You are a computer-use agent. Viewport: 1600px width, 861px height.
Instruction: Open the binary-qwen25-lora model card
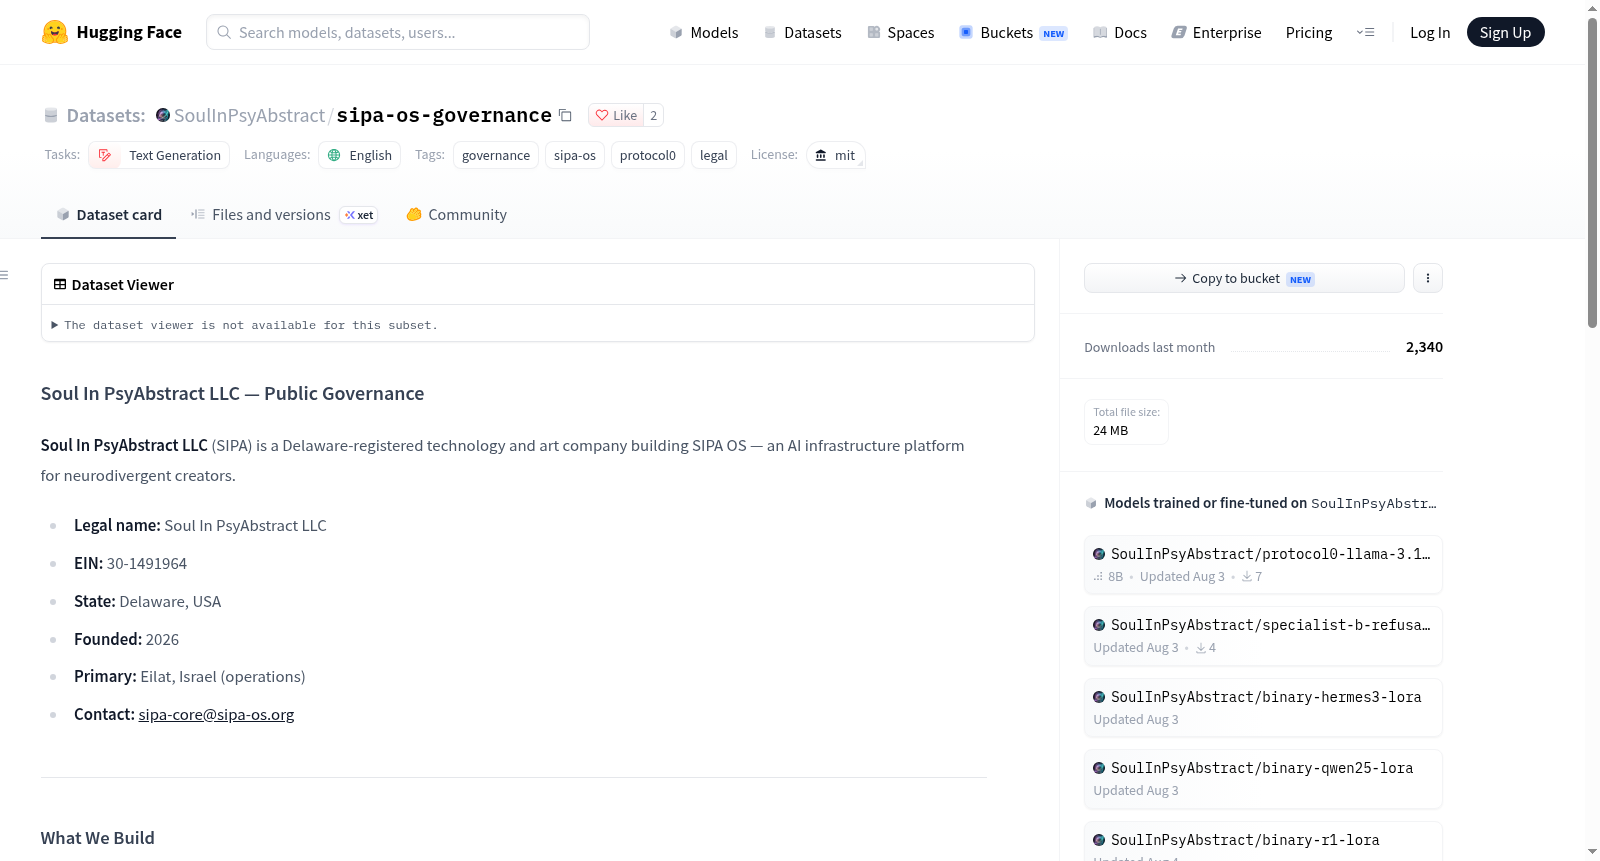[1263, 778]
